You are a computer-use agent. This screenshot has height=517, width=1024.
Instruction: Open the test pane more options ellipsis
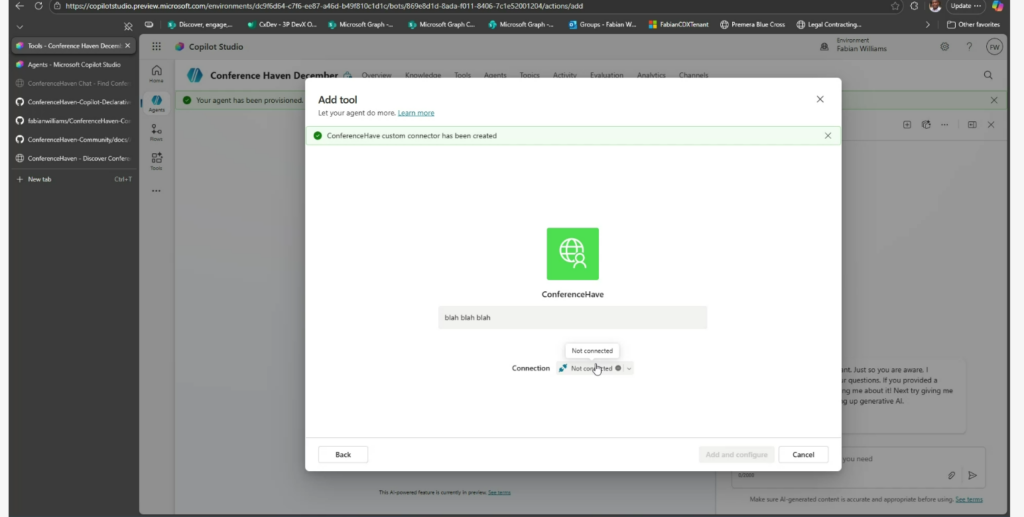(944, 125)
